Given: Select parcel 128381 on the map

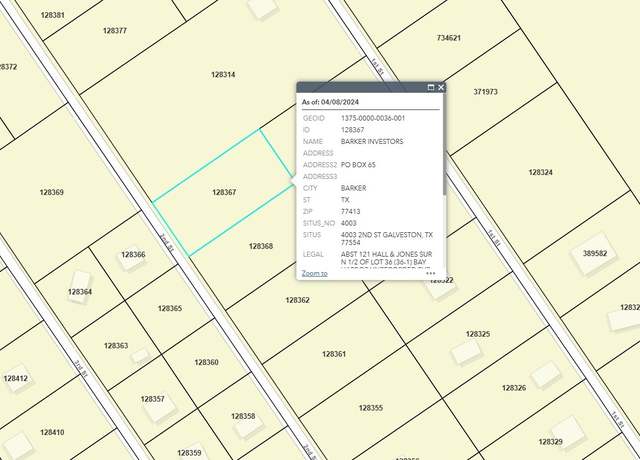Looking at the screenshot, I should (x=52, y=15).
